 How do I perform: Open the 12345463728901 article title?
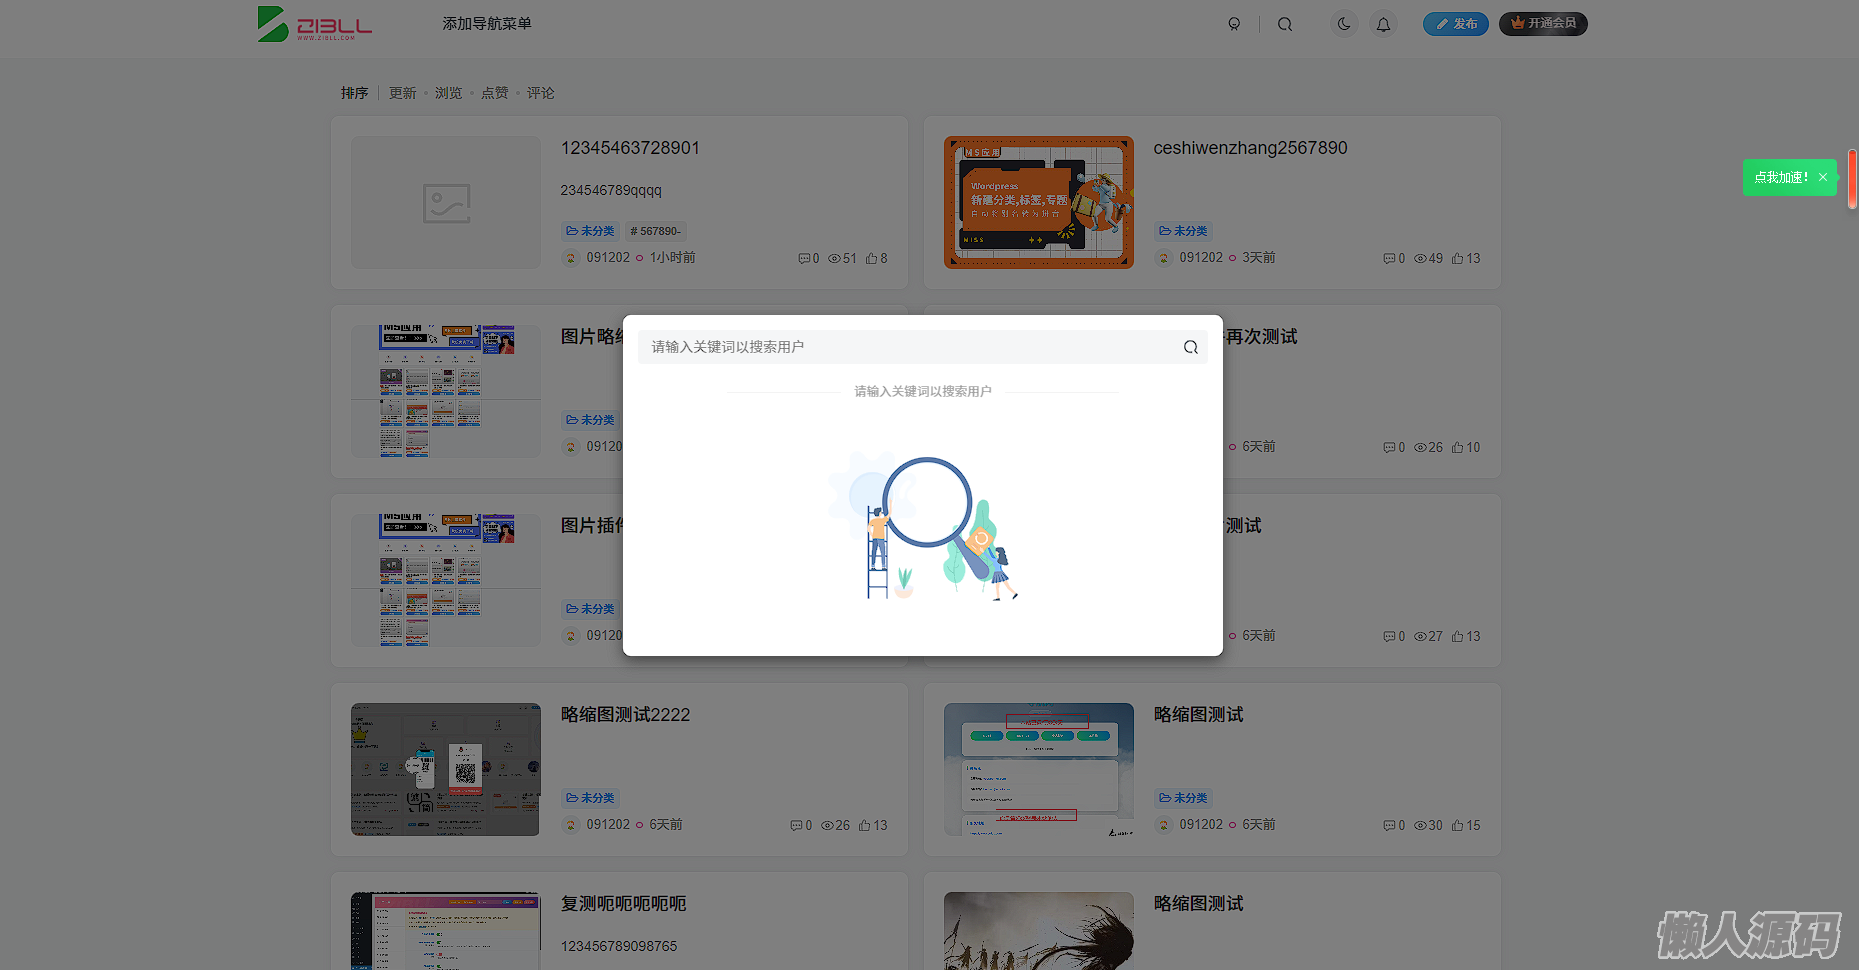click(x=630, y=148)
